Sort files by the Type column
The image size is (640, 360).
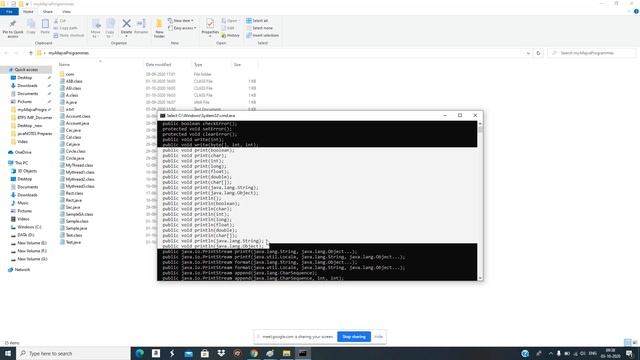click(198, 64)
